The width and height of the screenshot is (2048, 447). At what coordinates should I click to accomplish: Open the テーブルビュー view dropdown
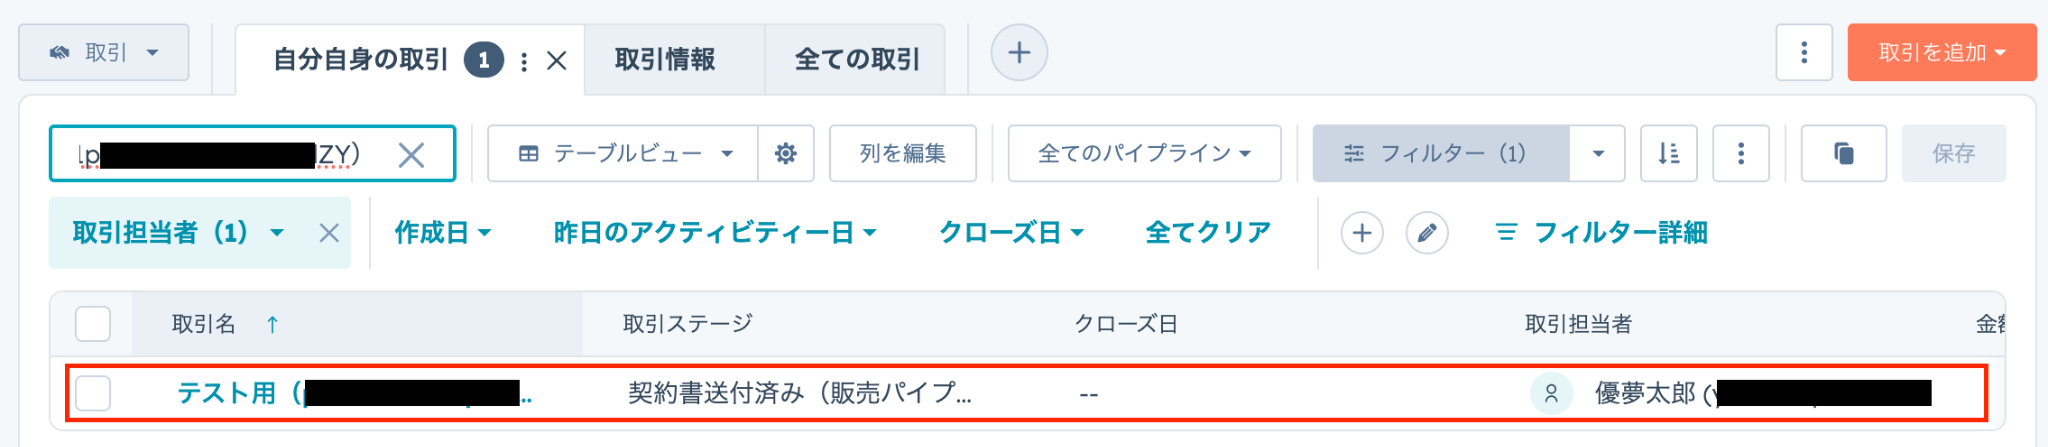click(x=623, y=153)
